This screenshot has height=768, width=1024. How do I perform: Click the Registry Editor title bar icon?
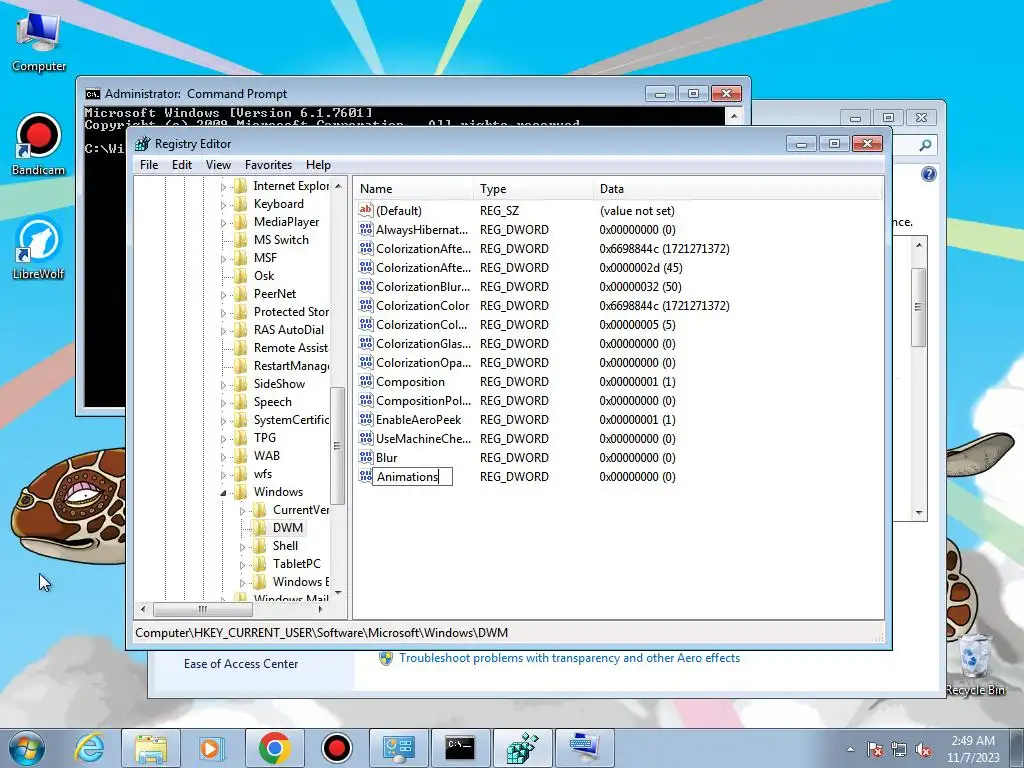pos(142,144)
